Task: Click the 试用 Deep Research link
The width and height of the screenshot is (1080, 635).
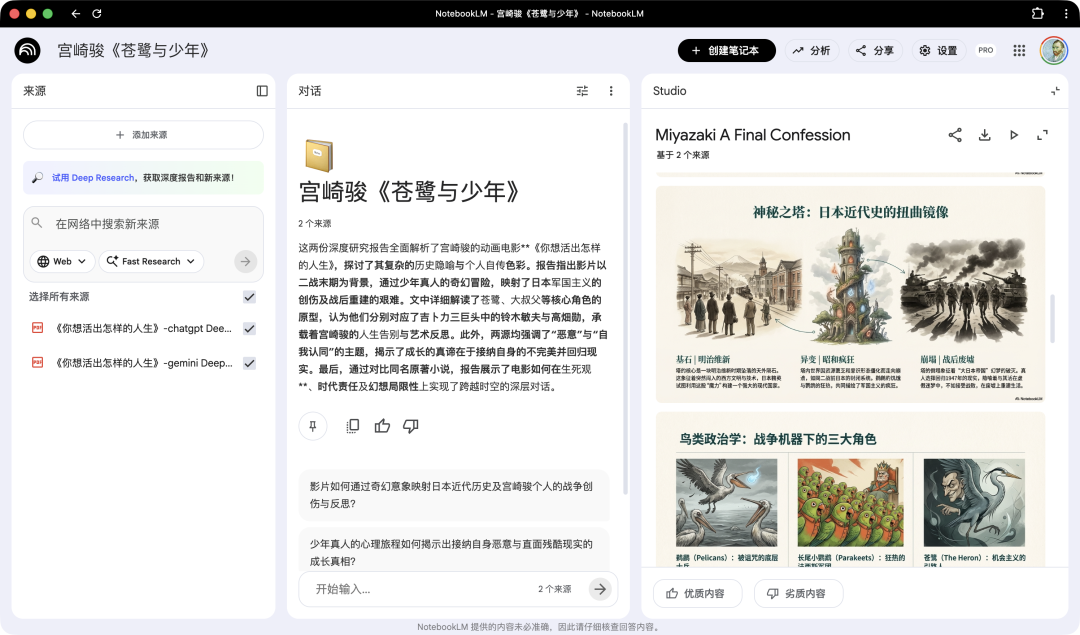Action: click(x=93, y=178)
